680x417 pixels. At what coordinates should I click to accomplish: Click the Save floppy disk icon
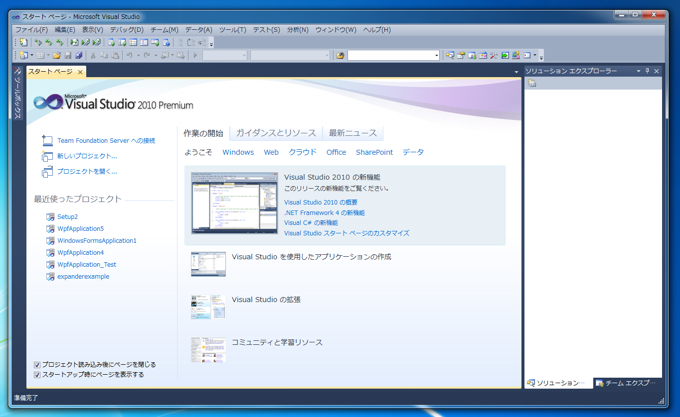(x=68, y=55)
